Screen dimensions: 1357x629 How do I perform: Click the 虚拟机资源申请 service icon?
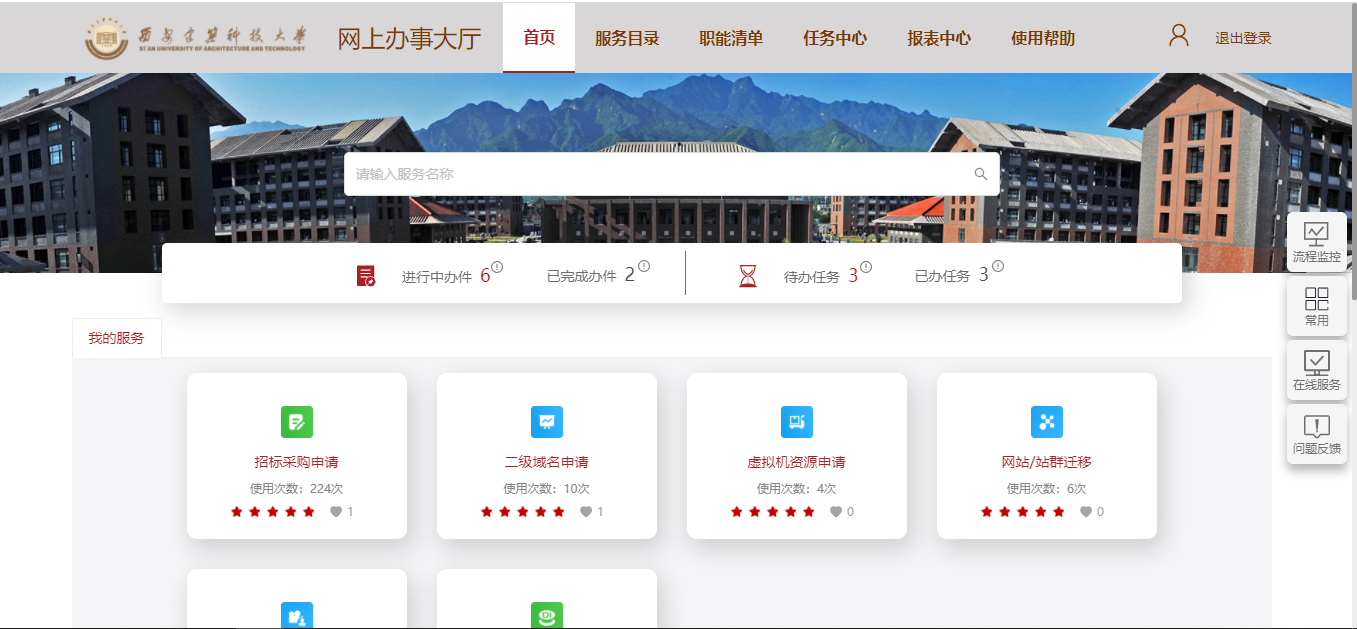pos(797,422)
